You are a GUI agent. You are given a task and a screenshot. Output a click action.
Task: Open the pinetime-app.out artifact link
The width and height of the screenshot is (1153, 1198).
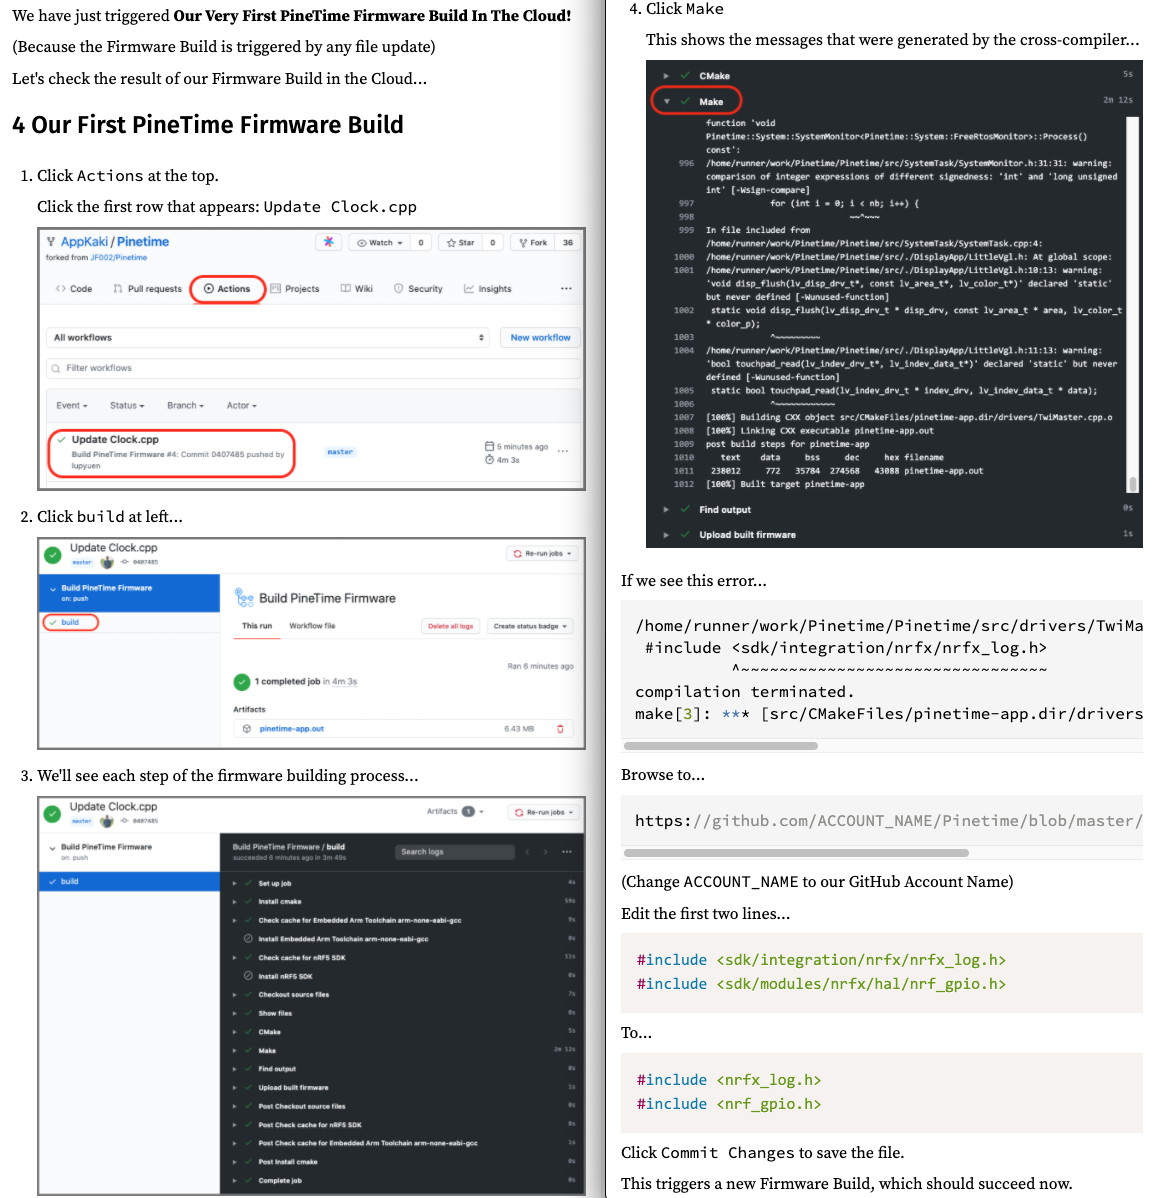click(x=291, y=729)
